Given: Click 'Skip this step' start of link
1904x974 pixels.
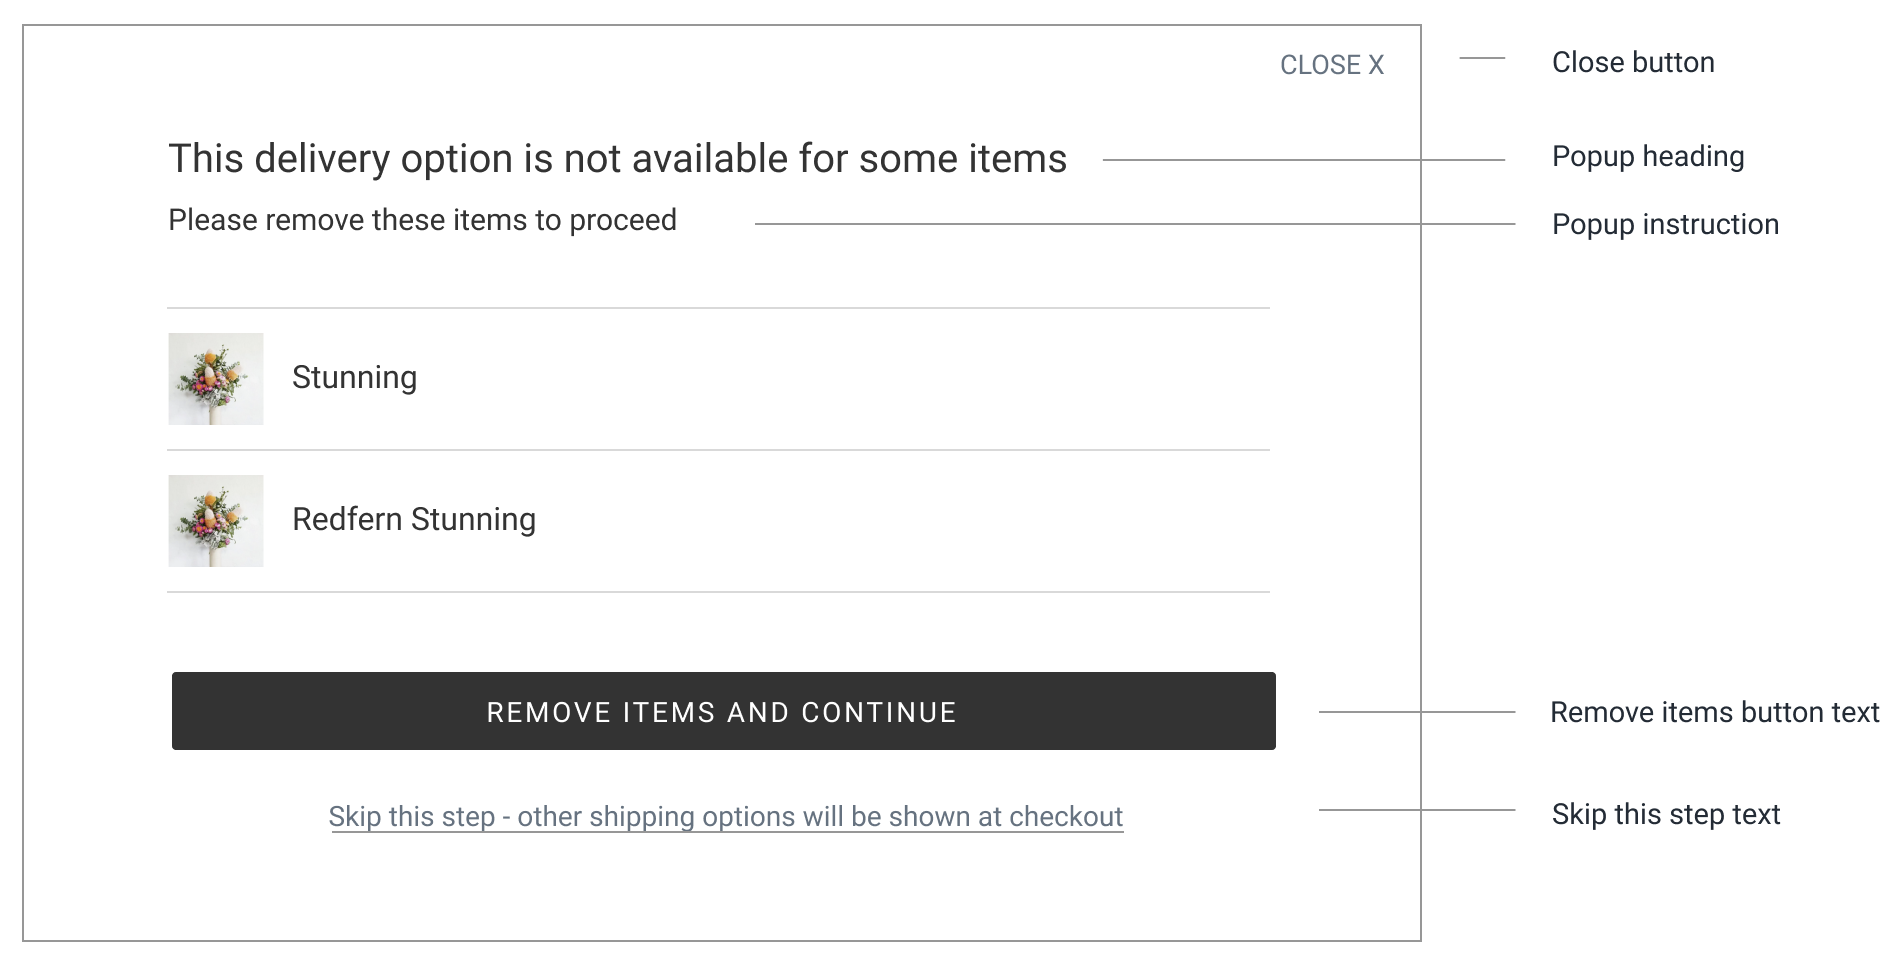Looking at the screenshot, I should (412, 817).
